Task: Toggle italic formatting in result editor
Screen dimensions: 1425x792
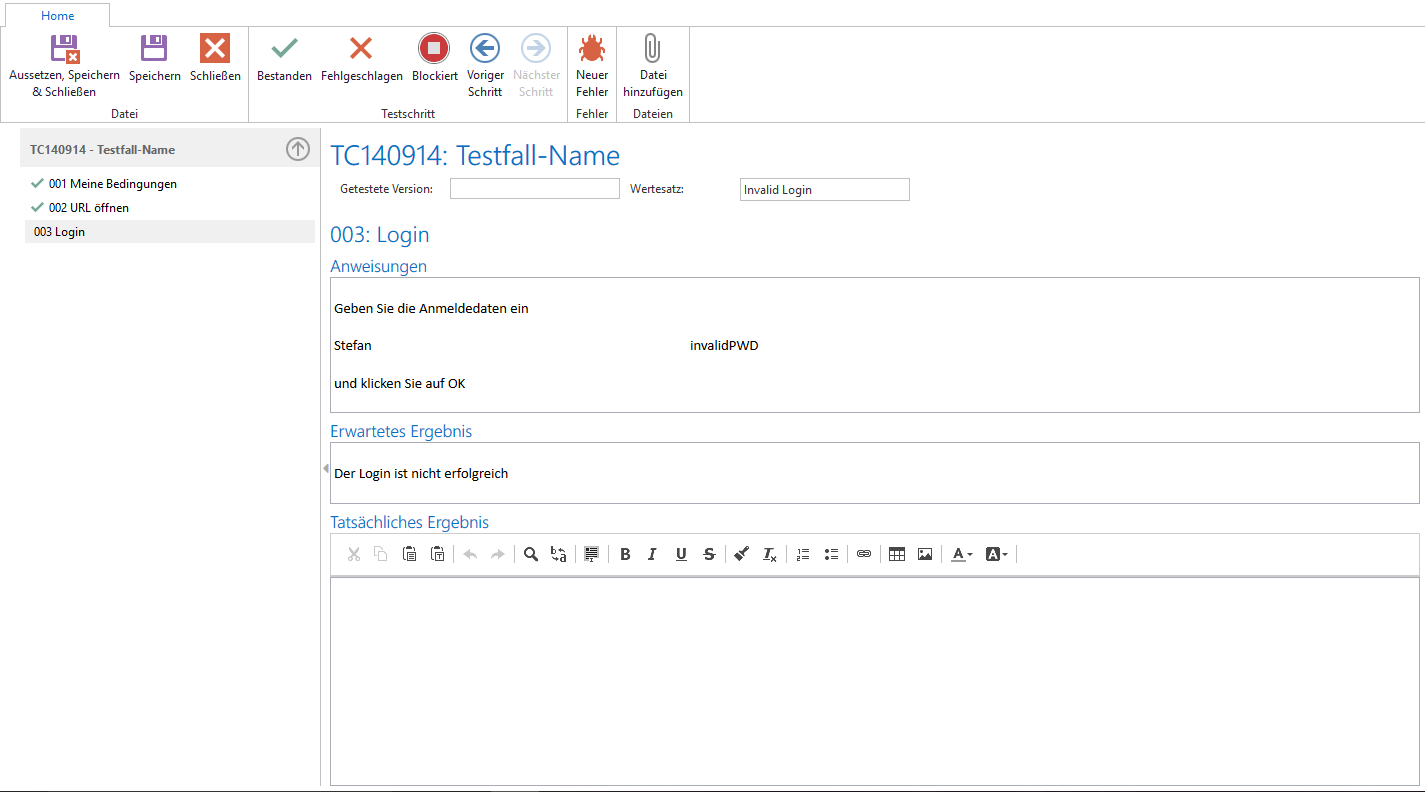Action: coord(652,554)
